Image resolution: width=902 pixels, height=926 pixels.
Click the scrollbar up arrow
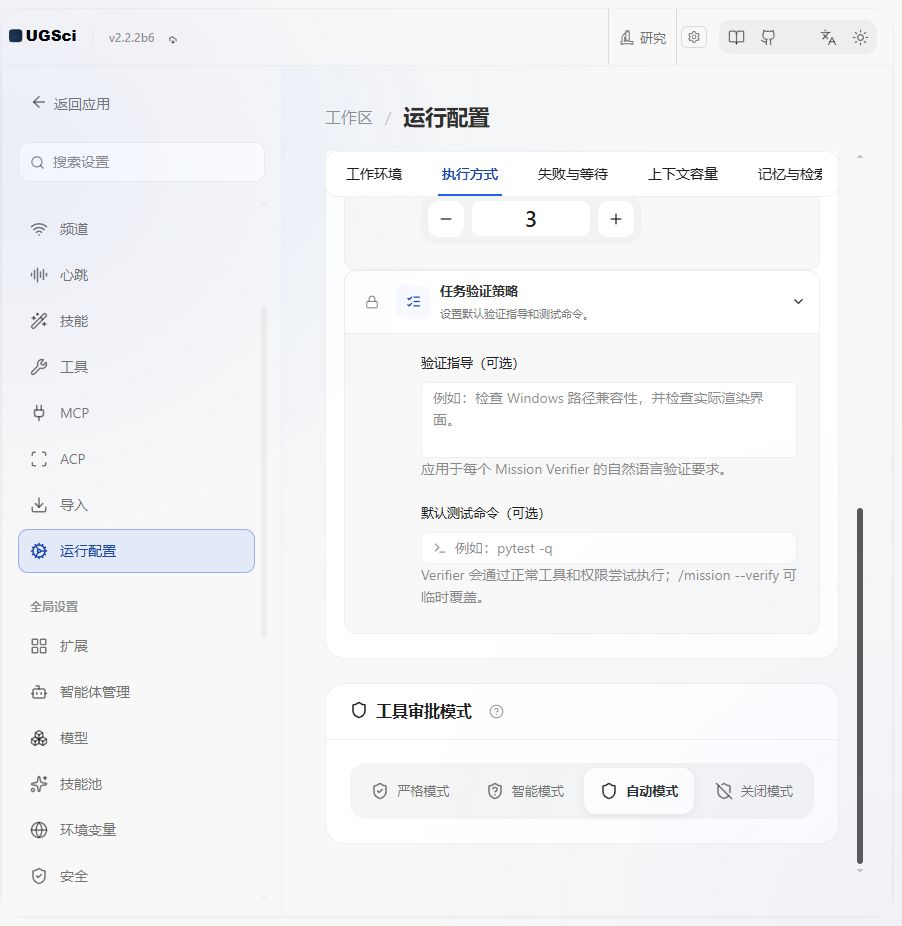[x=860, y=156]
